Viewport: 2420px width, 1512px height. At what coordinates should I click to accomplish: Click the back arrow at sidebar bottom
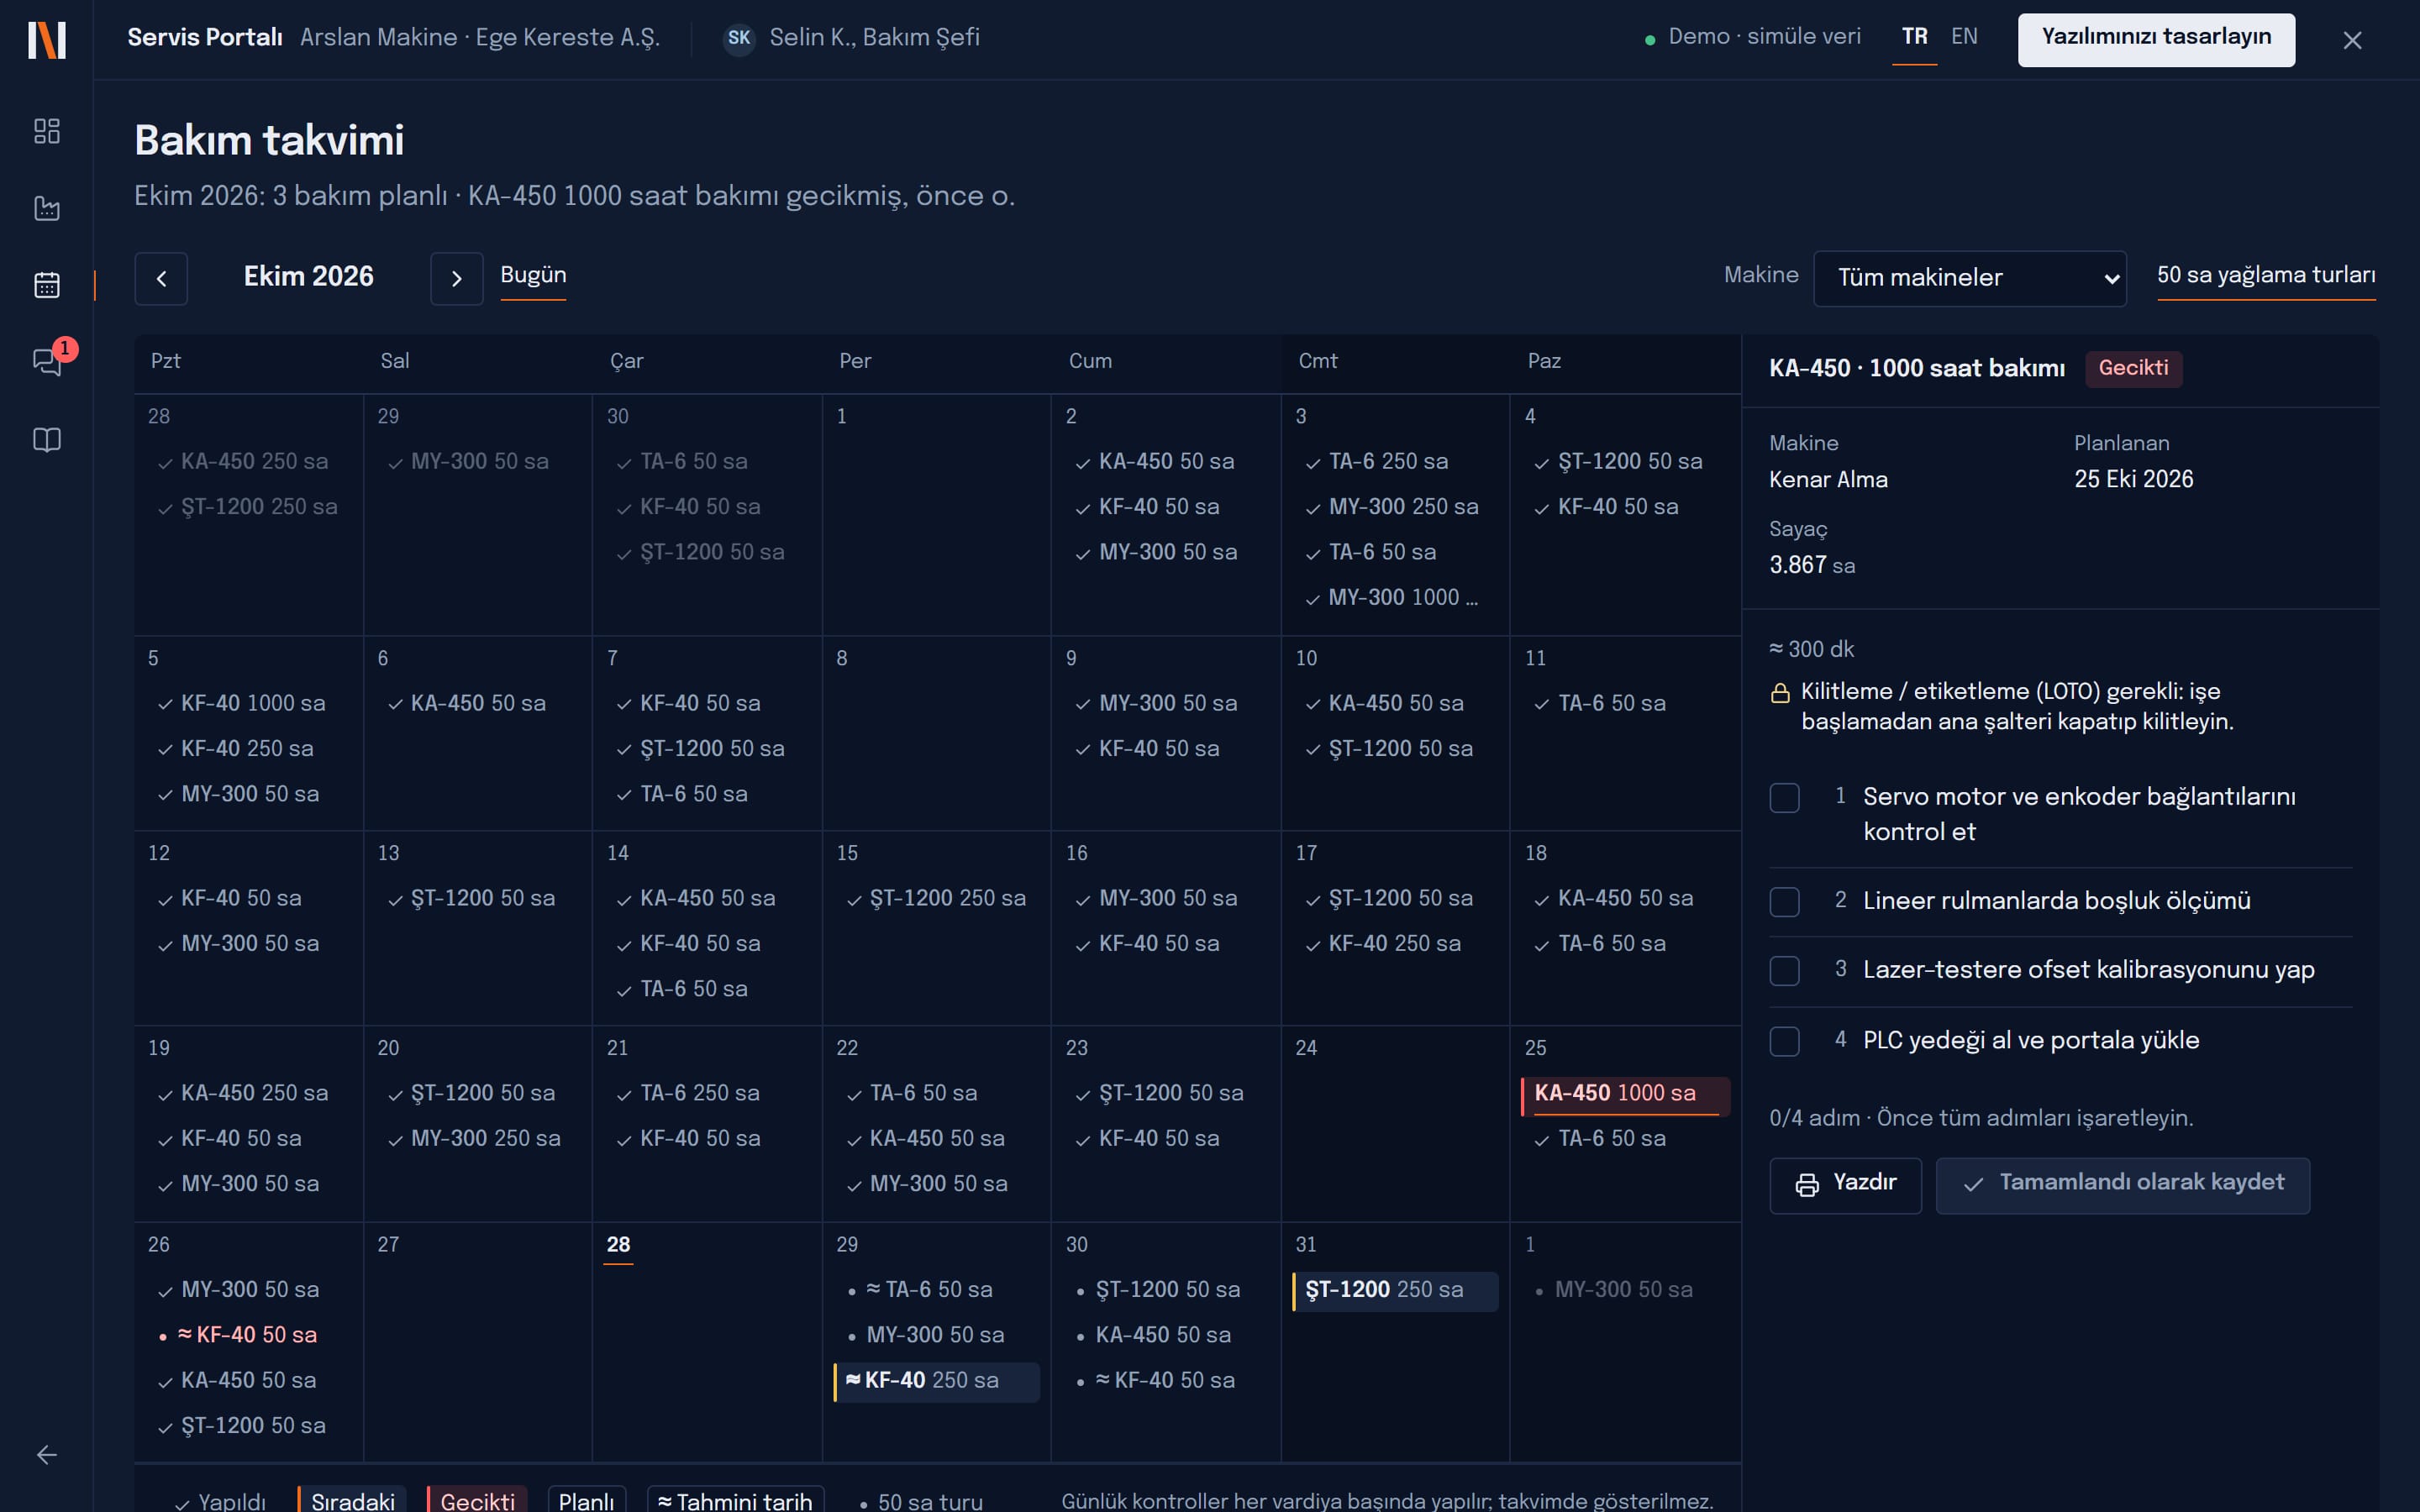(47, 1455)
